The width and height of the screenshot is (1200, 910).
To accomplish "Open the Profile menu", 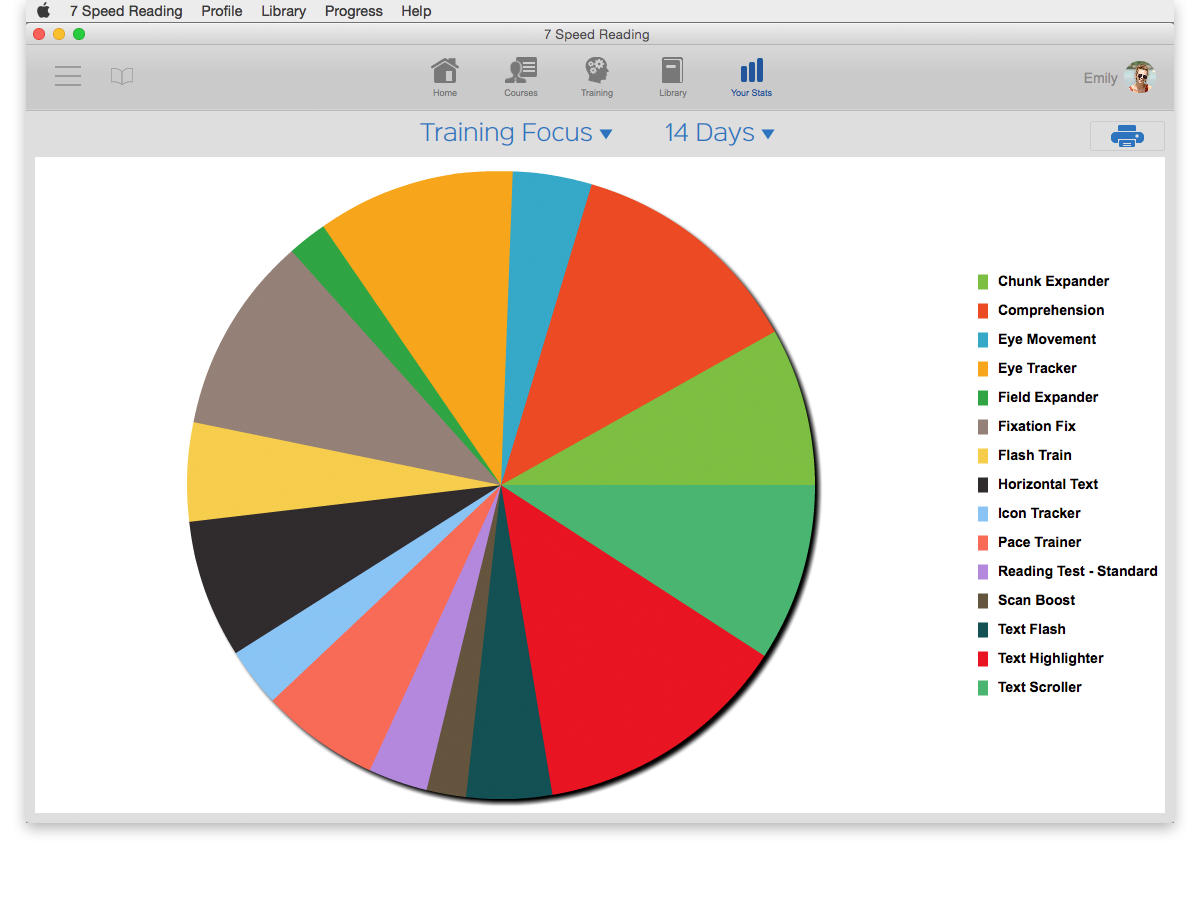I will tap(222, 11).
